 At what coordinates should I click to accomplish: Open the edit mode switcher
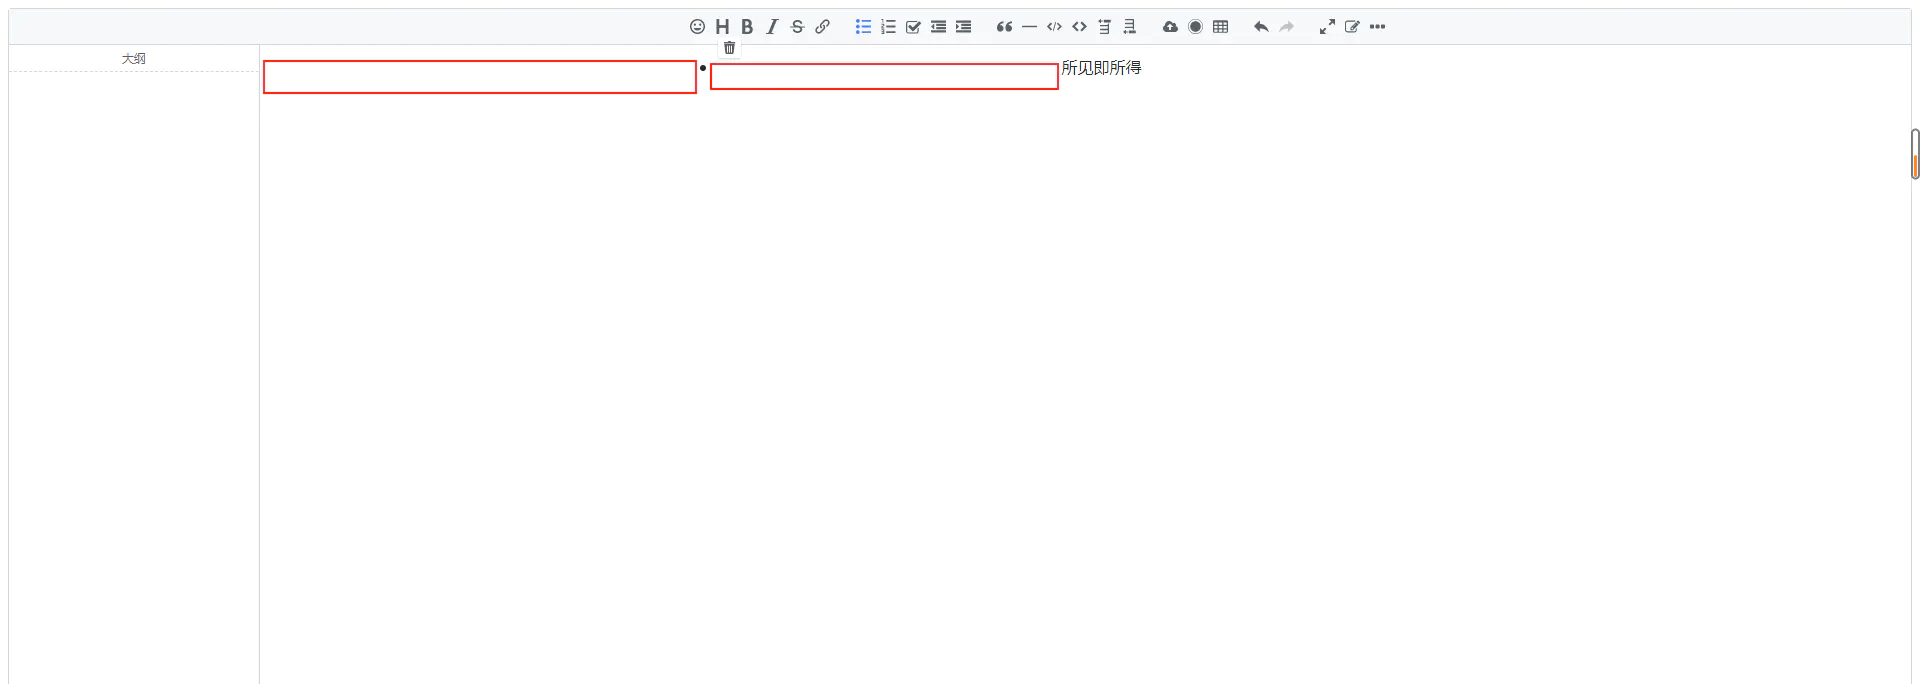(1352, 27)
